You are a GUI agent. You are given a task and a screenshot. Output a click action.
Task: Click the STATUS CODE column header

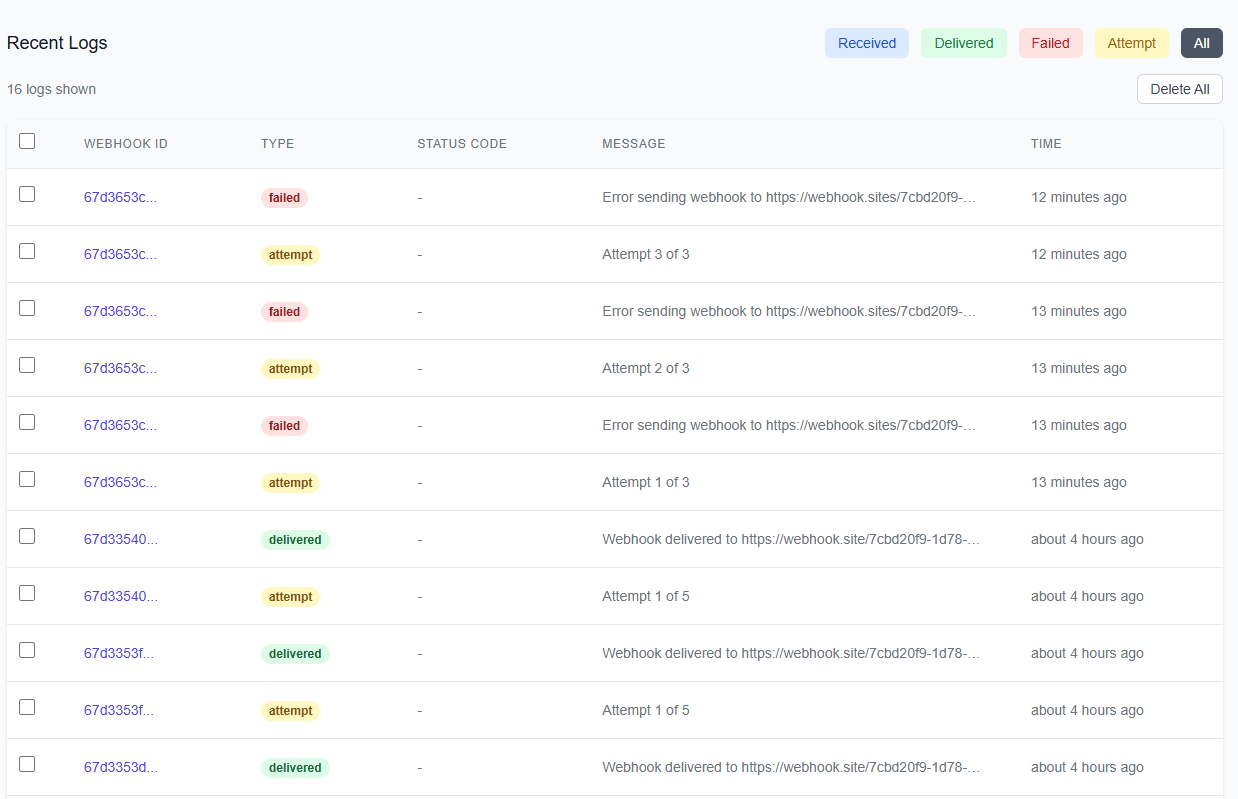coord(462,144)
